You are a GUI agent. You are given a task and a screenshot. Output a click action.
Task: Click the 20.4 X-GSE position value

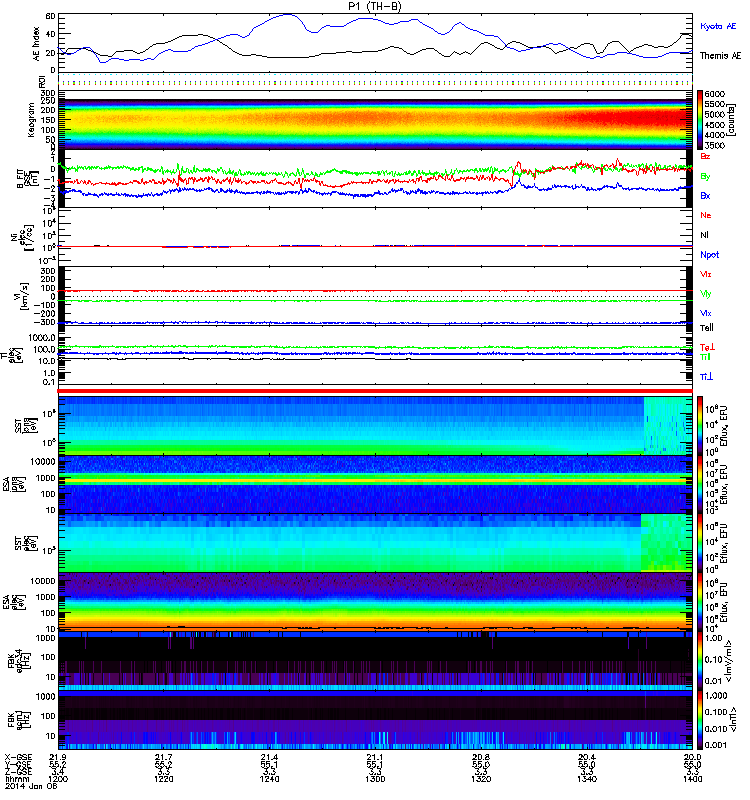pos(587,757)
